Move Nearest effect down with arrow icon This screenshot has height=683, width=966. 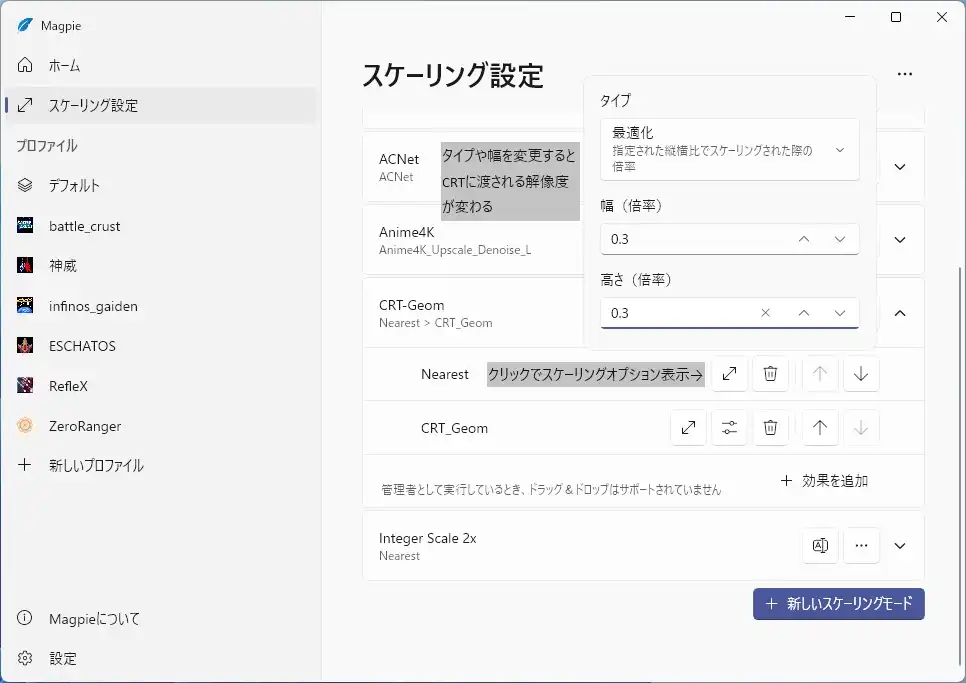[861, 374]
